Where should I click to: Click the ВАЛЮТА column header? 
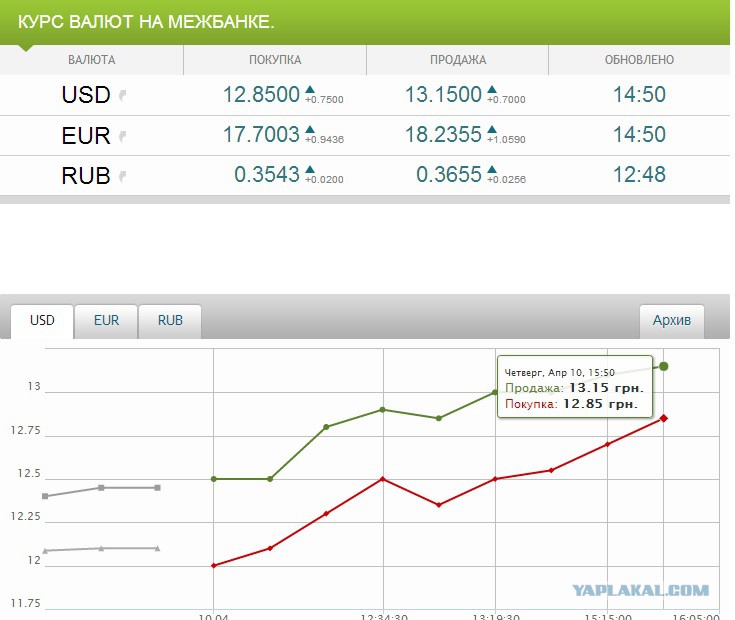(91, 60)
